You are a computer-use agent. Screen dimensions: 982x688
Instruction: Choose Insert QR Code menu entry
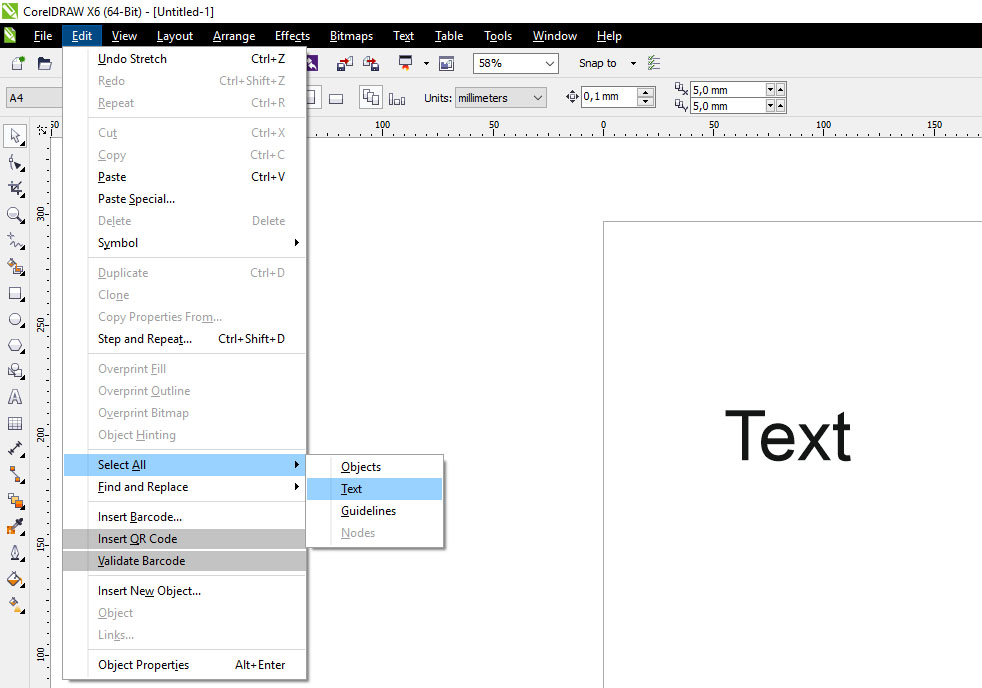coord(137,539)
